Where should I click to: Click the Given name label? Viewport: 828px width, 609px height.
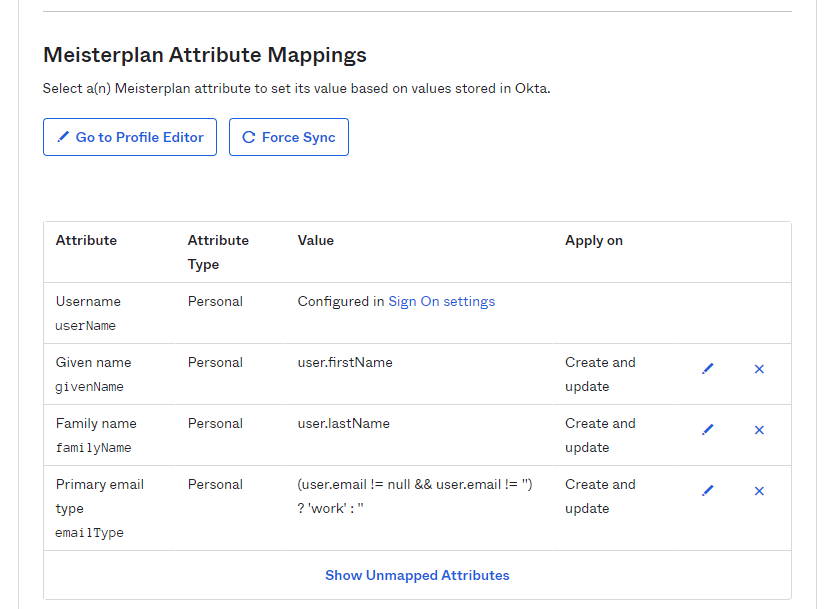(93, 362)
